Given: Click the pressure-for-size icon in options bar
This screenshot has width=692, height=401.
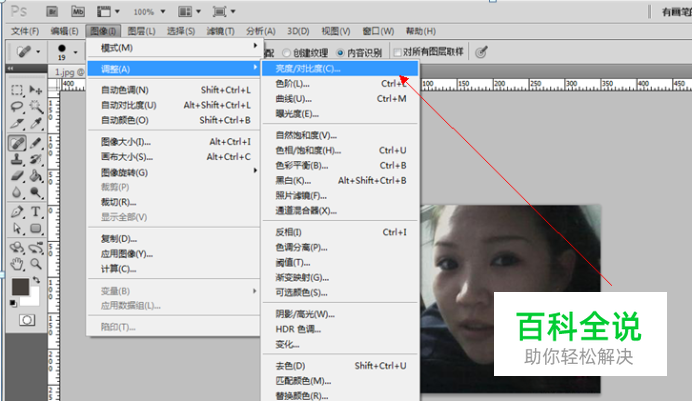Looking at the screenshot, I should pyautogui.click(x=481, y=52).
